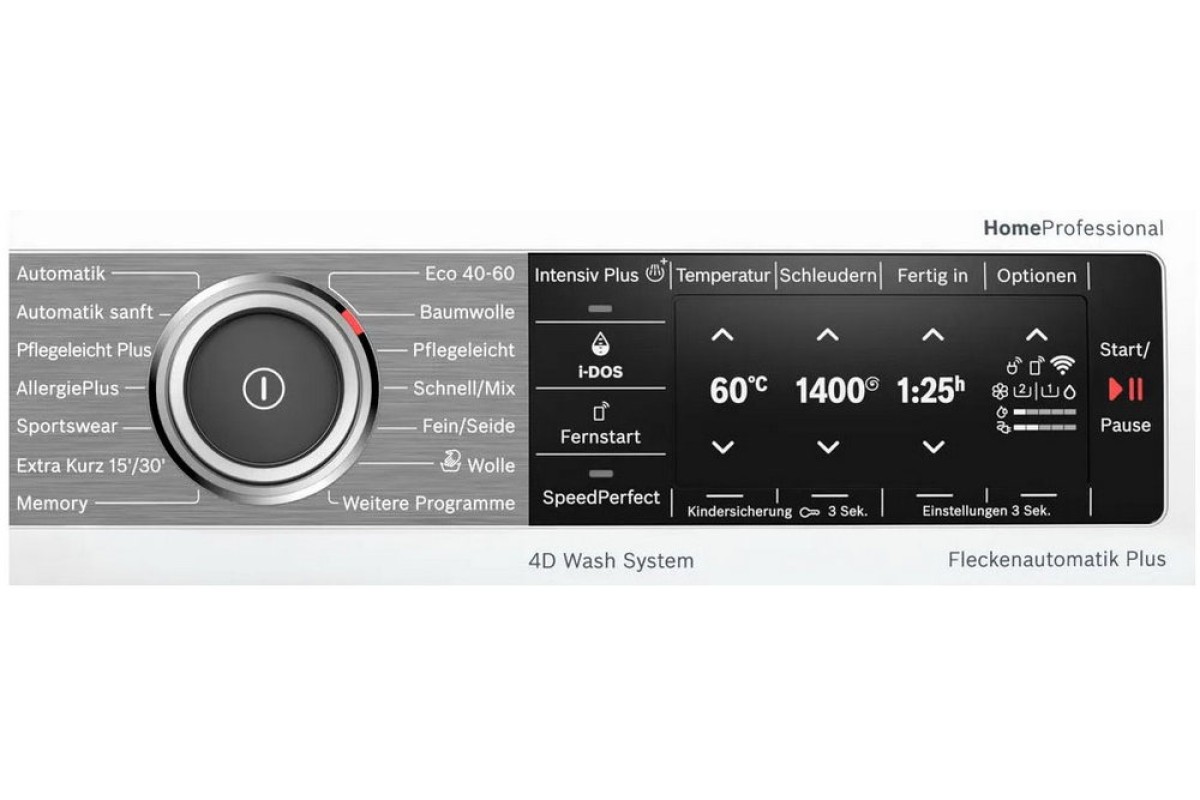Screen dimensions: 1200x800
Task: Tap the Start/ label
Action: tap(1125, 350)
